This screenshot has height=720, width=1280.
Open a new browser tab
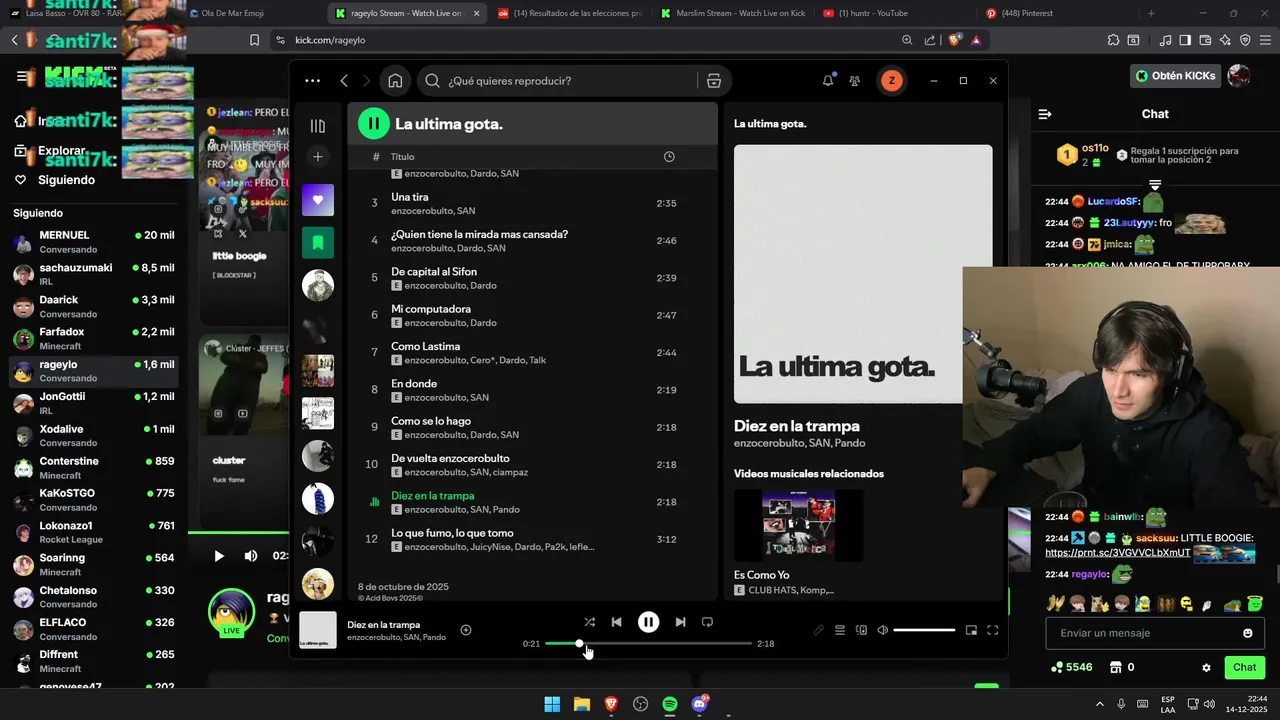pos(1151,13)
